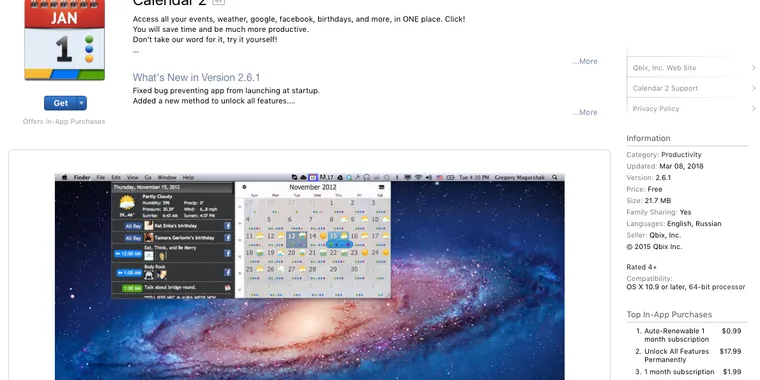The height and width of the screenshot is (380, 760).
Task: Click the chevron beside Qbix, Inc. Web Site
Action: pos(754,68)
